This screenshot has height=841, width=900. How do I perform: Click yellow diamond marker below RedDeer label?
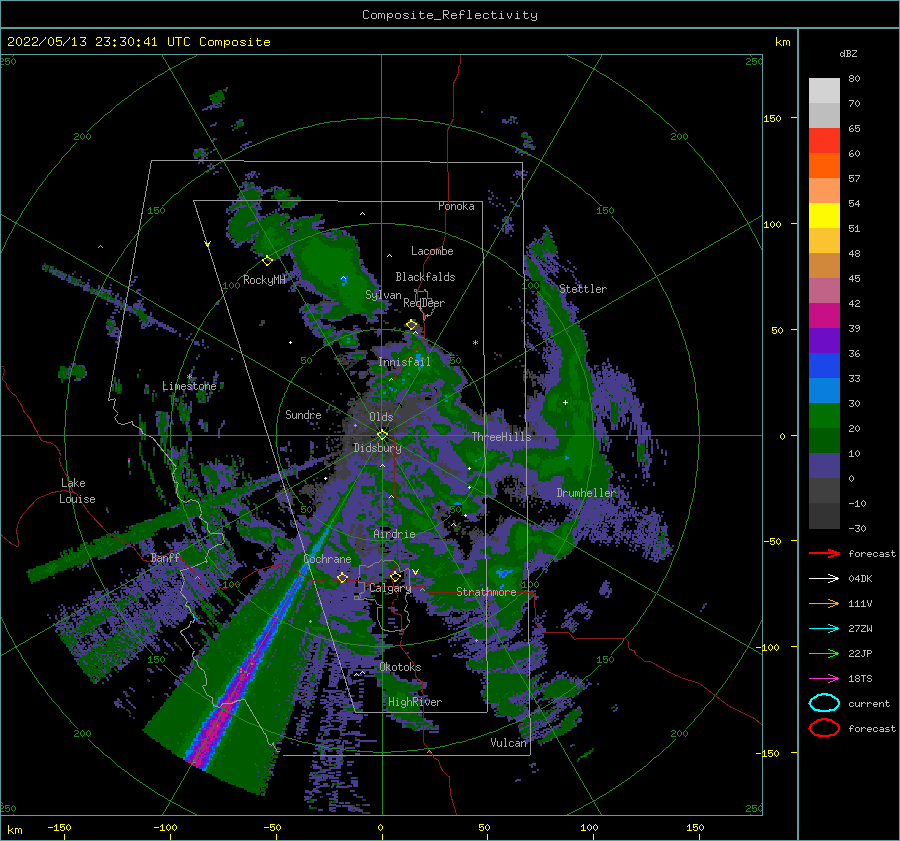(x=412, y=325)
